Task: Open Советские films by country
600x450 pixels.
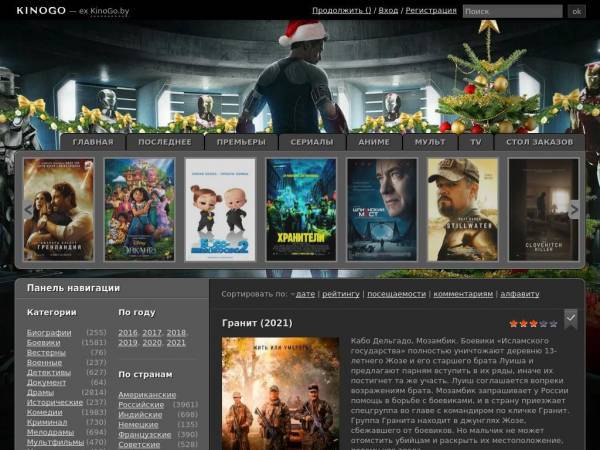Action: tap(139, 445)
